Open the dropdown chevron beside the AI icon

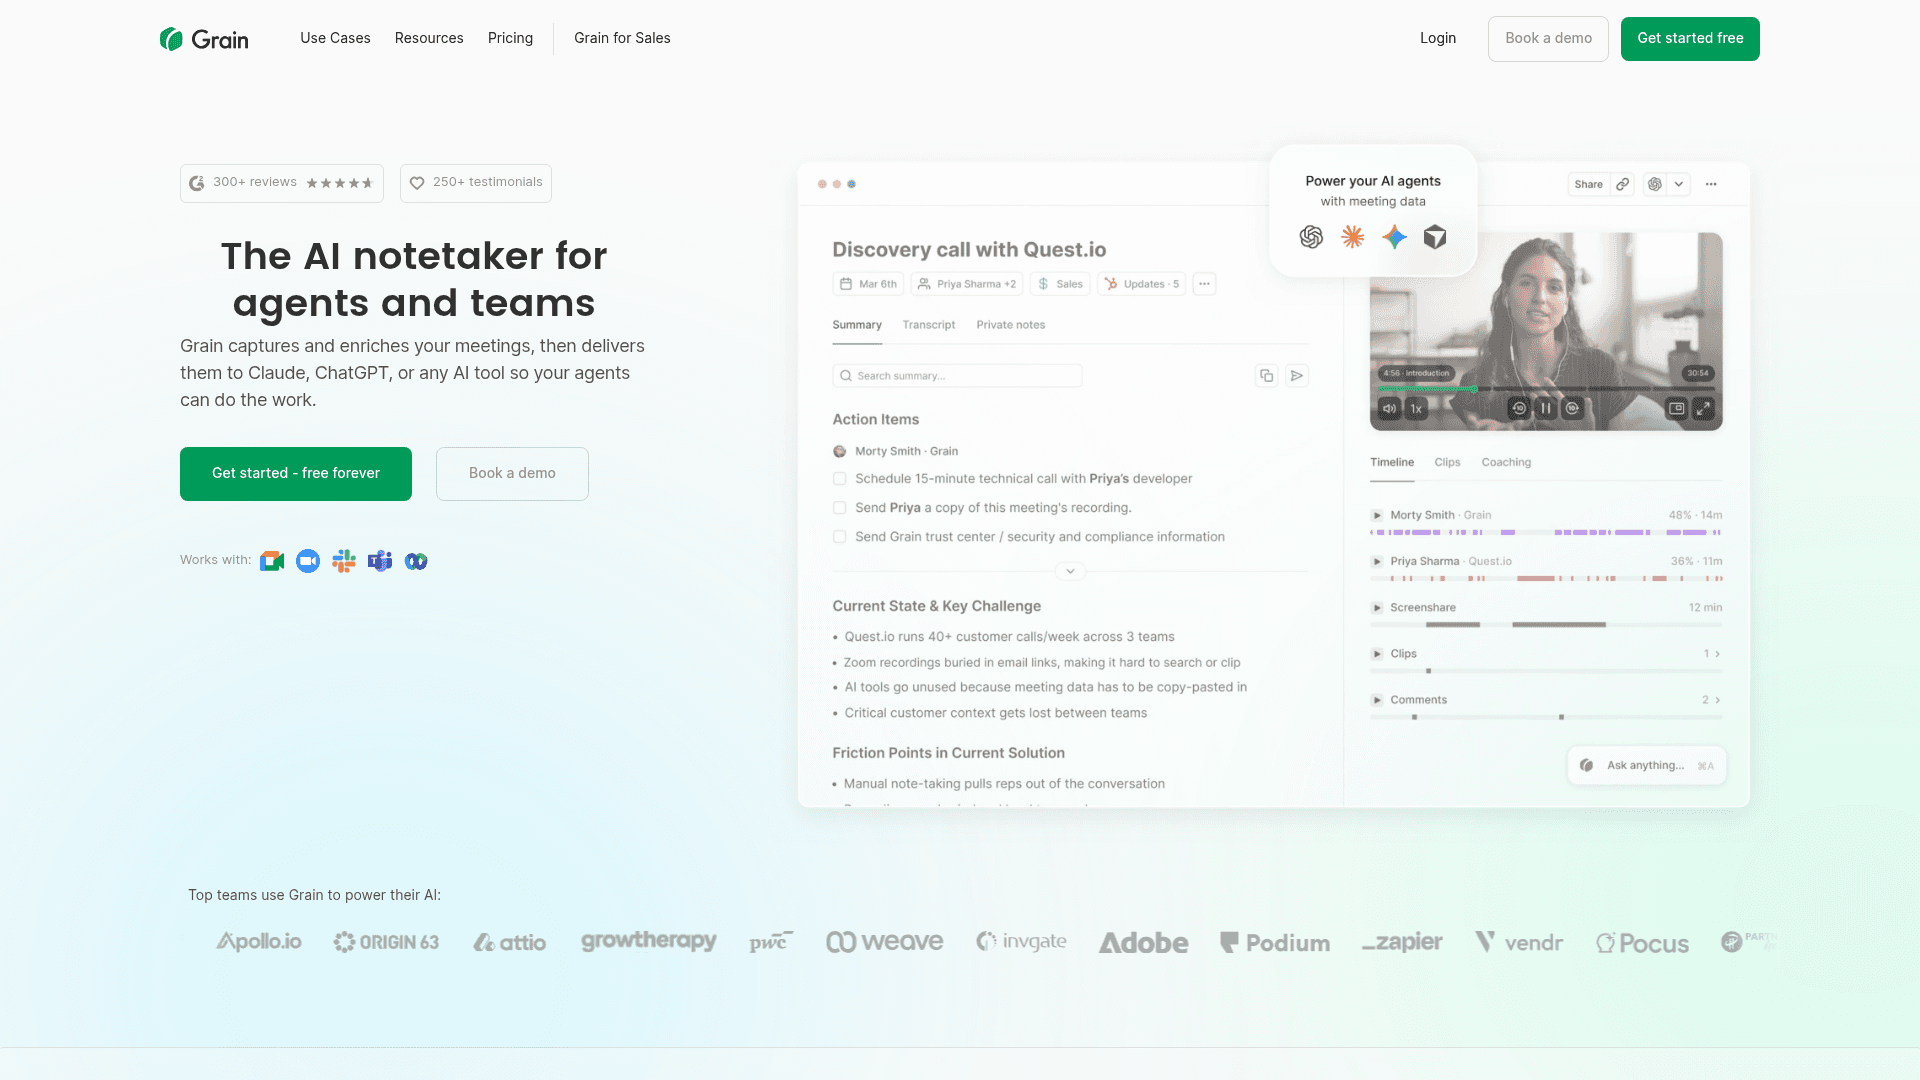pos(1679,184)
